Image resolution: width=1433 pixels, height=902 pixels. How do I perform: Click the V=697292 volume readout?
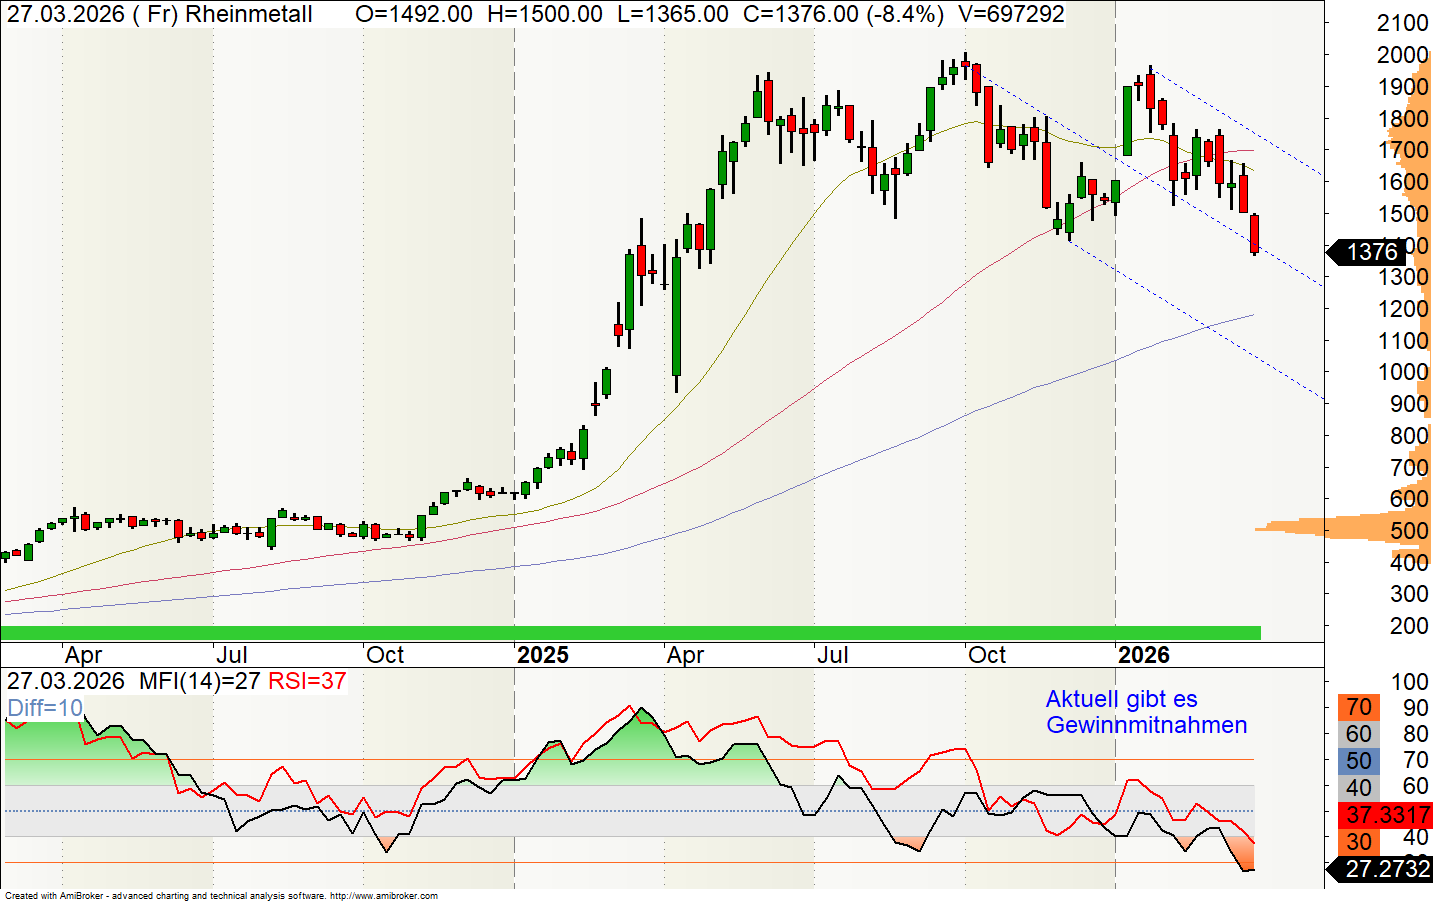[x=1010, y=14]
